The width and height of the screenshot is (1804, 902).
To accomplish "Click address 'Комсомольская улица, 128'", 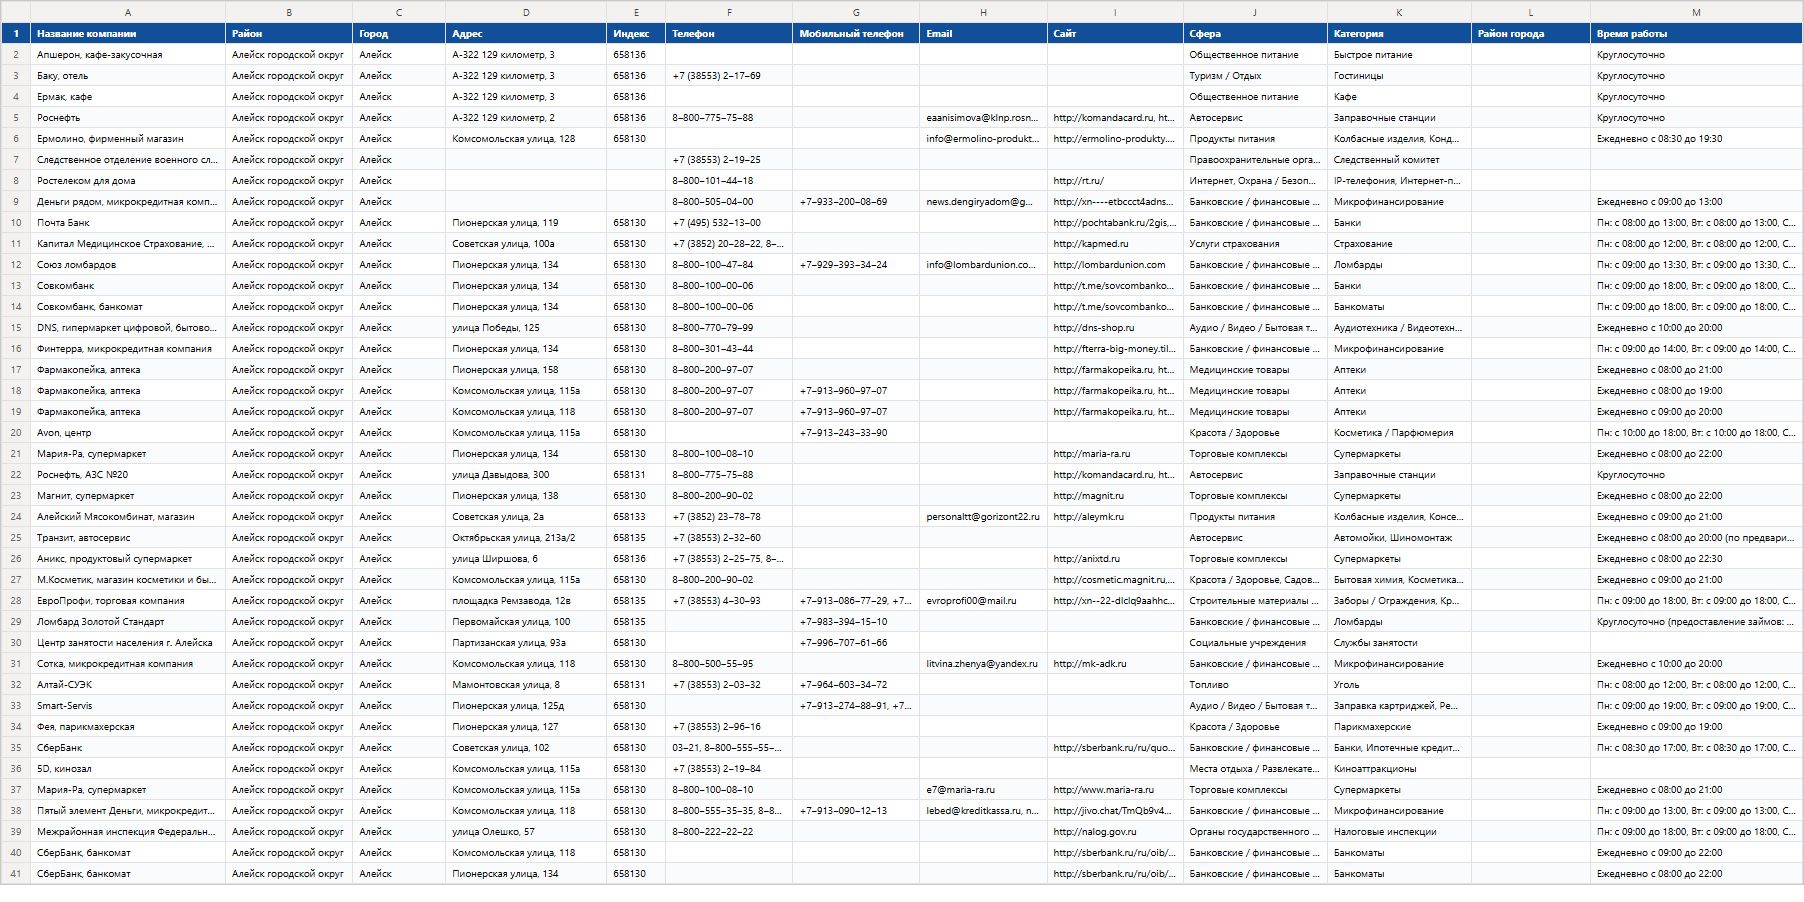I will 526,139.
